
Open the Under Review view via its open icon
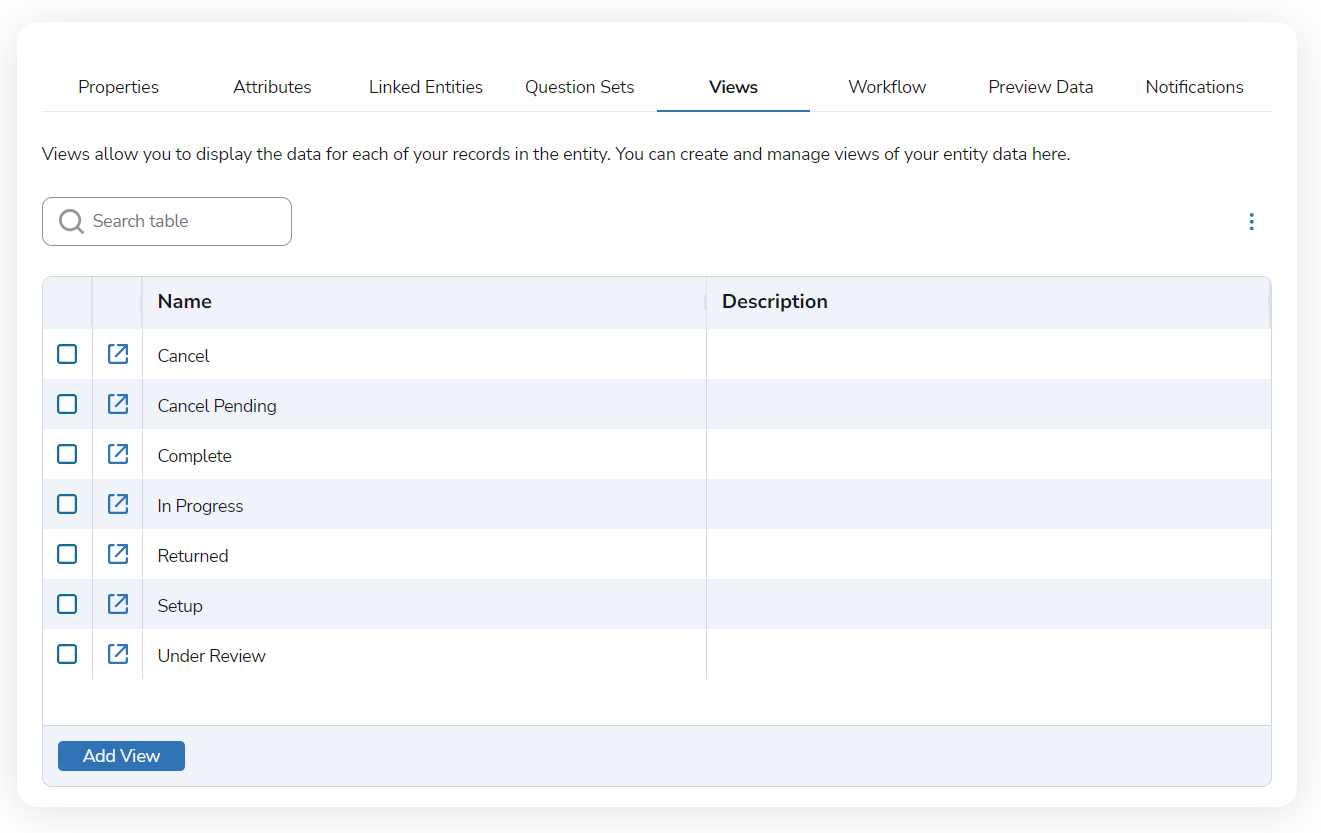[x=118, y=654]
